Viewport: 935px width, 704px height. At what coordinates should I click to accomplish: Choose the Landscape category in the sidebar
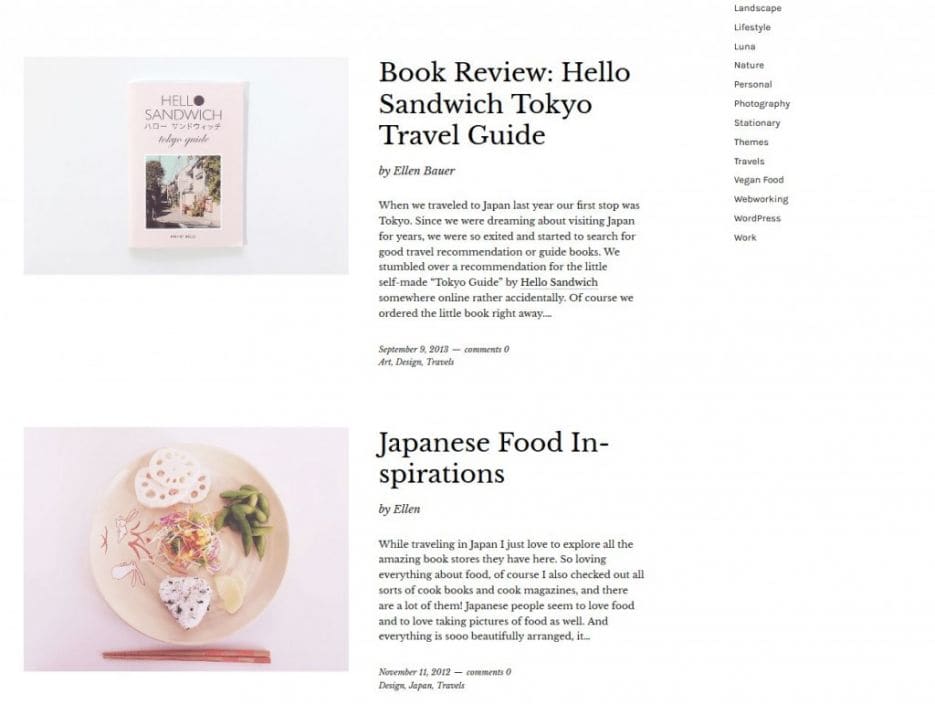(x=757, y=8)
